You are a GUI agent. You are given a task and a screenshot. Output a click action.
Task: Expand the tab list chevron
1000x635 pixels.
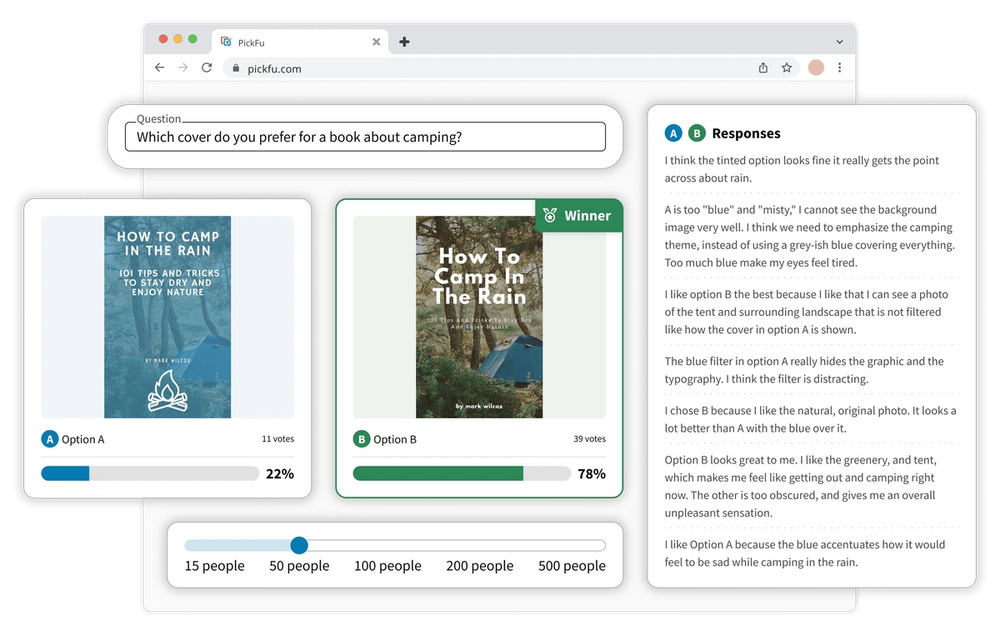(x=839, y=42)
